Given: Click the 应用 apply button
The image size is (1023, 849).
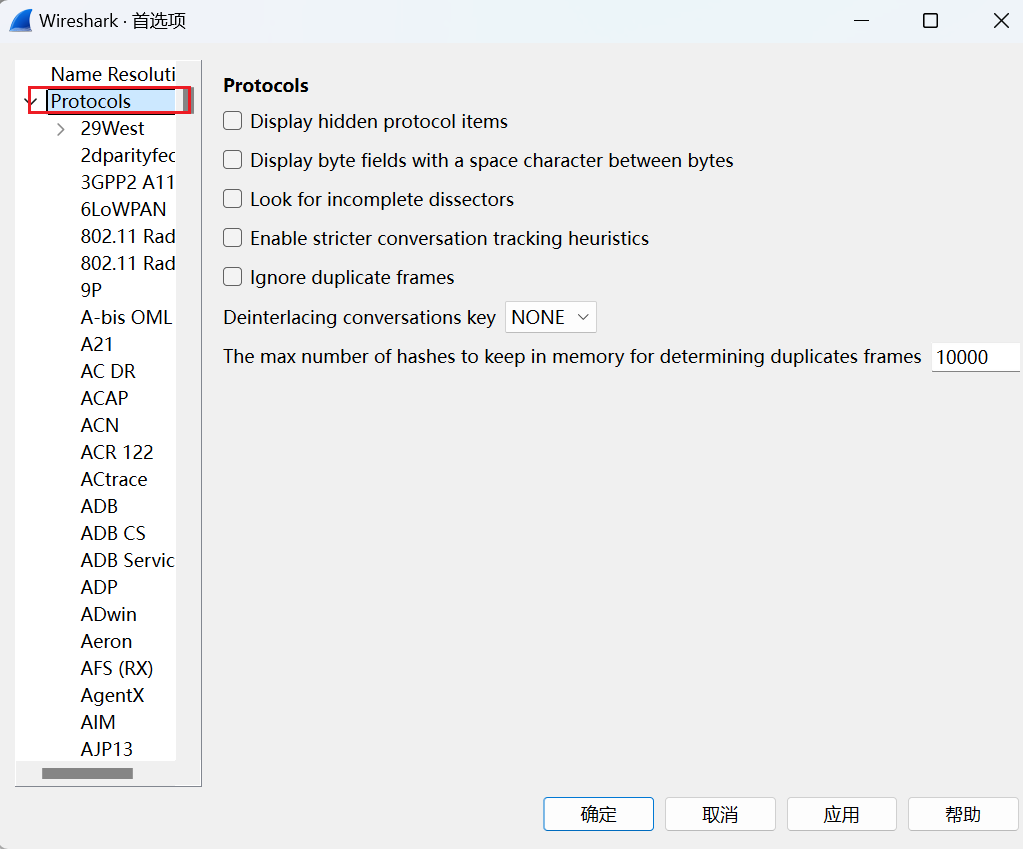Looking at the screenshot, I should click(841, 814).
